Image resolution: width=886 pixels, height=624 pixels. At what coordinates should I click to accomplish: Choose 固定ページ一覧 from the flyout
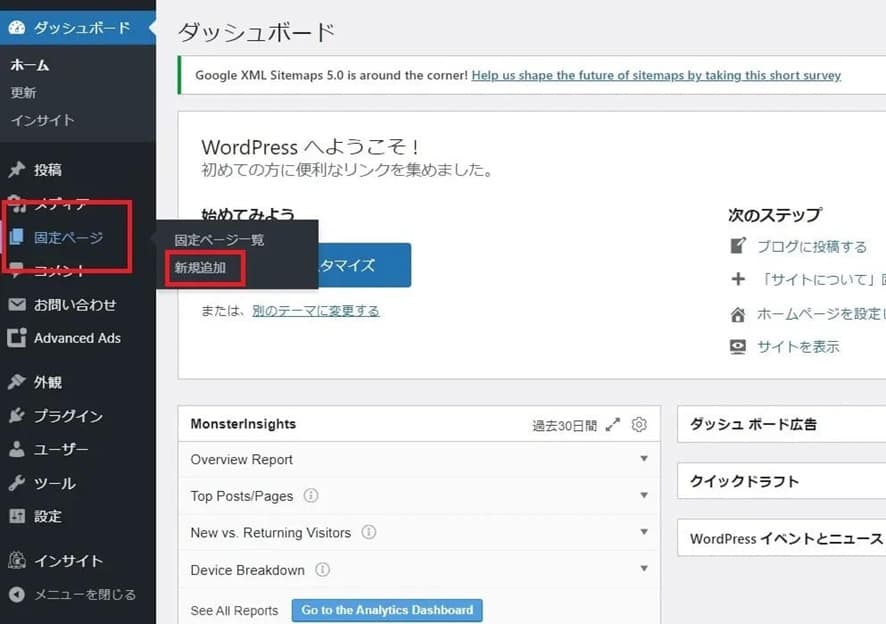(x=219, y=240)
